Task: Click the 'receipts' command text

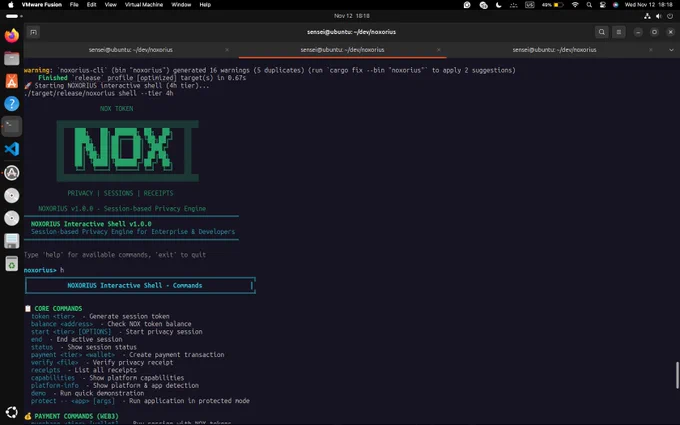Action: pos(45,370)
